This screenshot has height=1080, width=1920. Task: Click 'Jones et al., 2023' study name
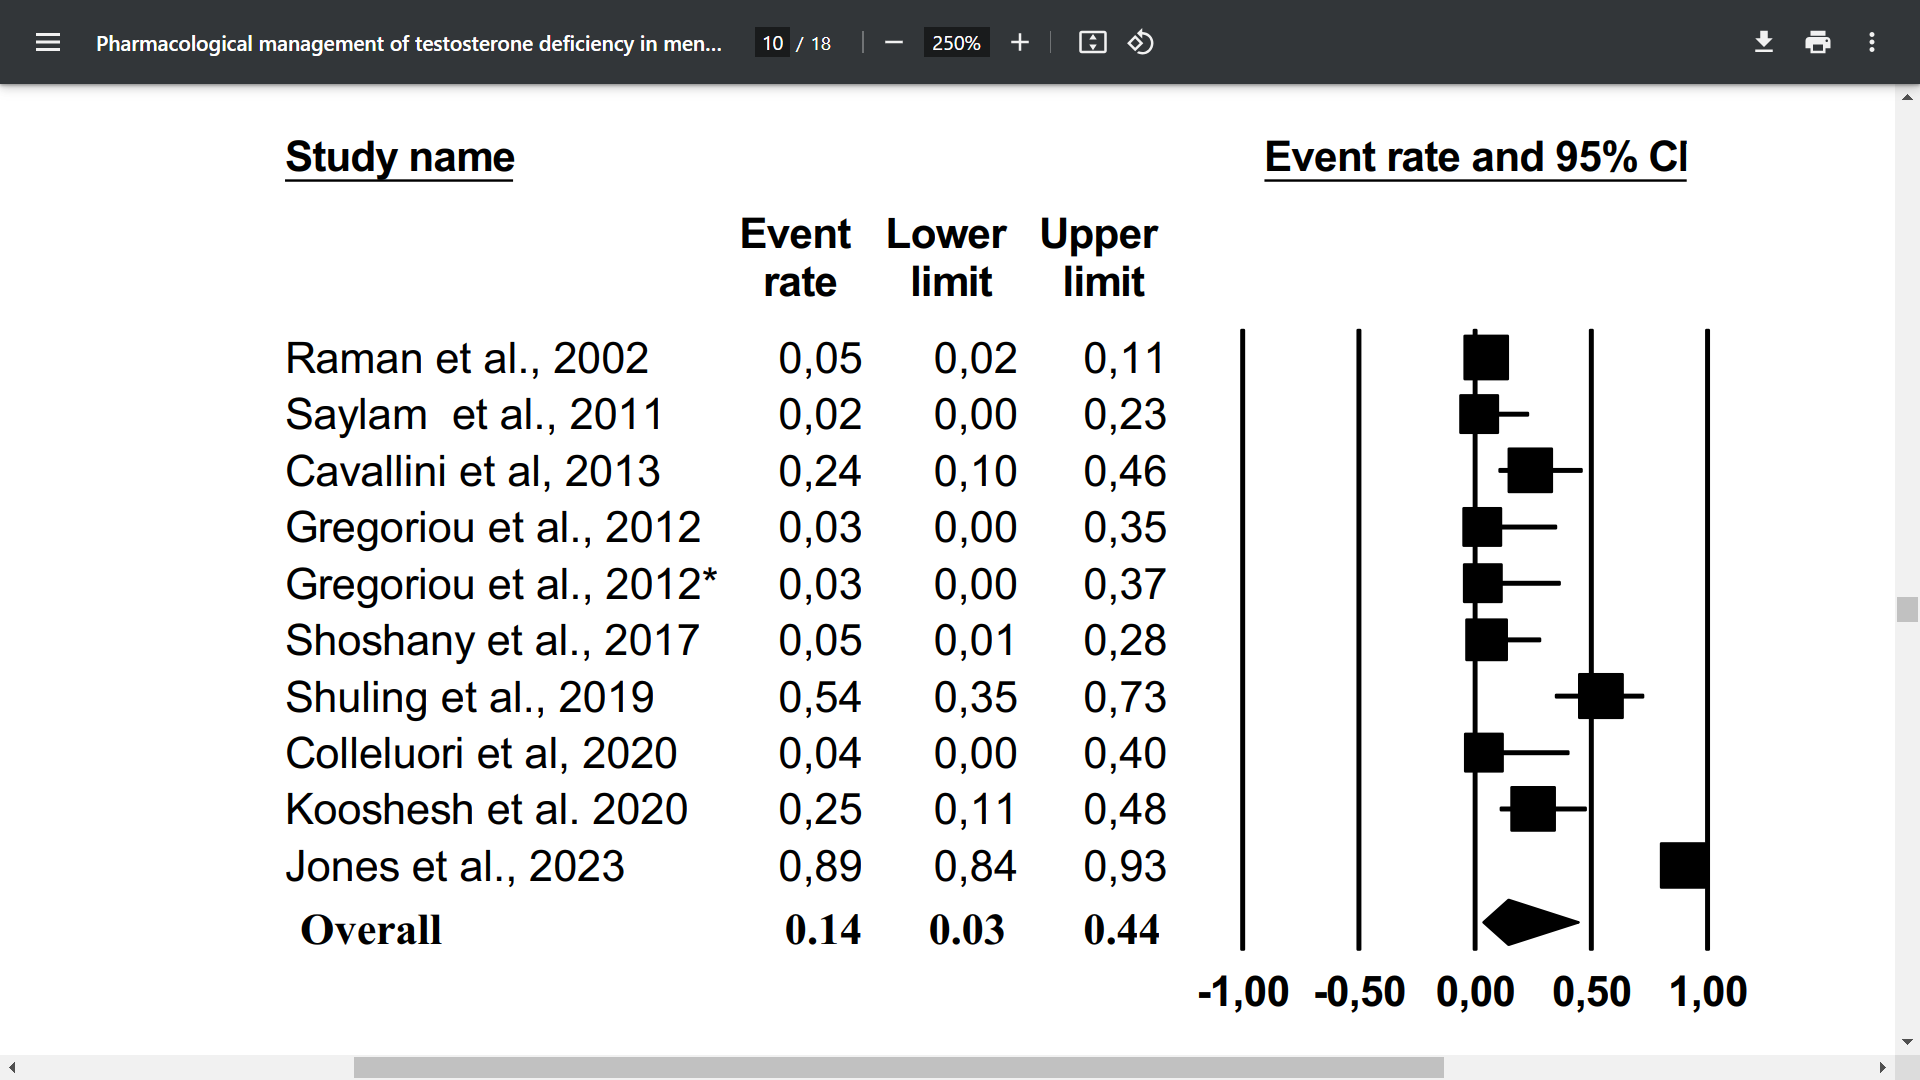click(x=455, y=866)
